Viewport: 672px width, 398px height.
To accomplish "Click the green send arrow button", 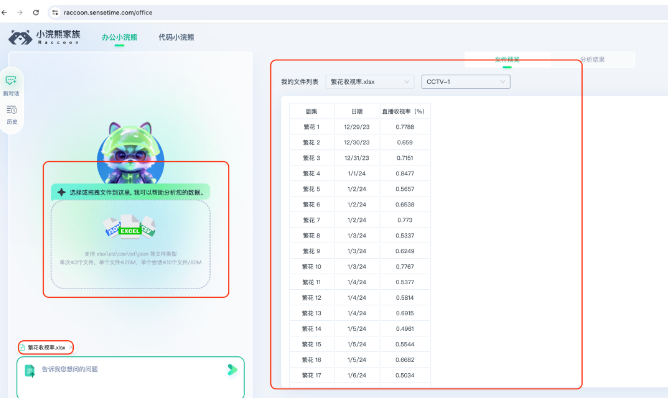I will click(232, 369).
